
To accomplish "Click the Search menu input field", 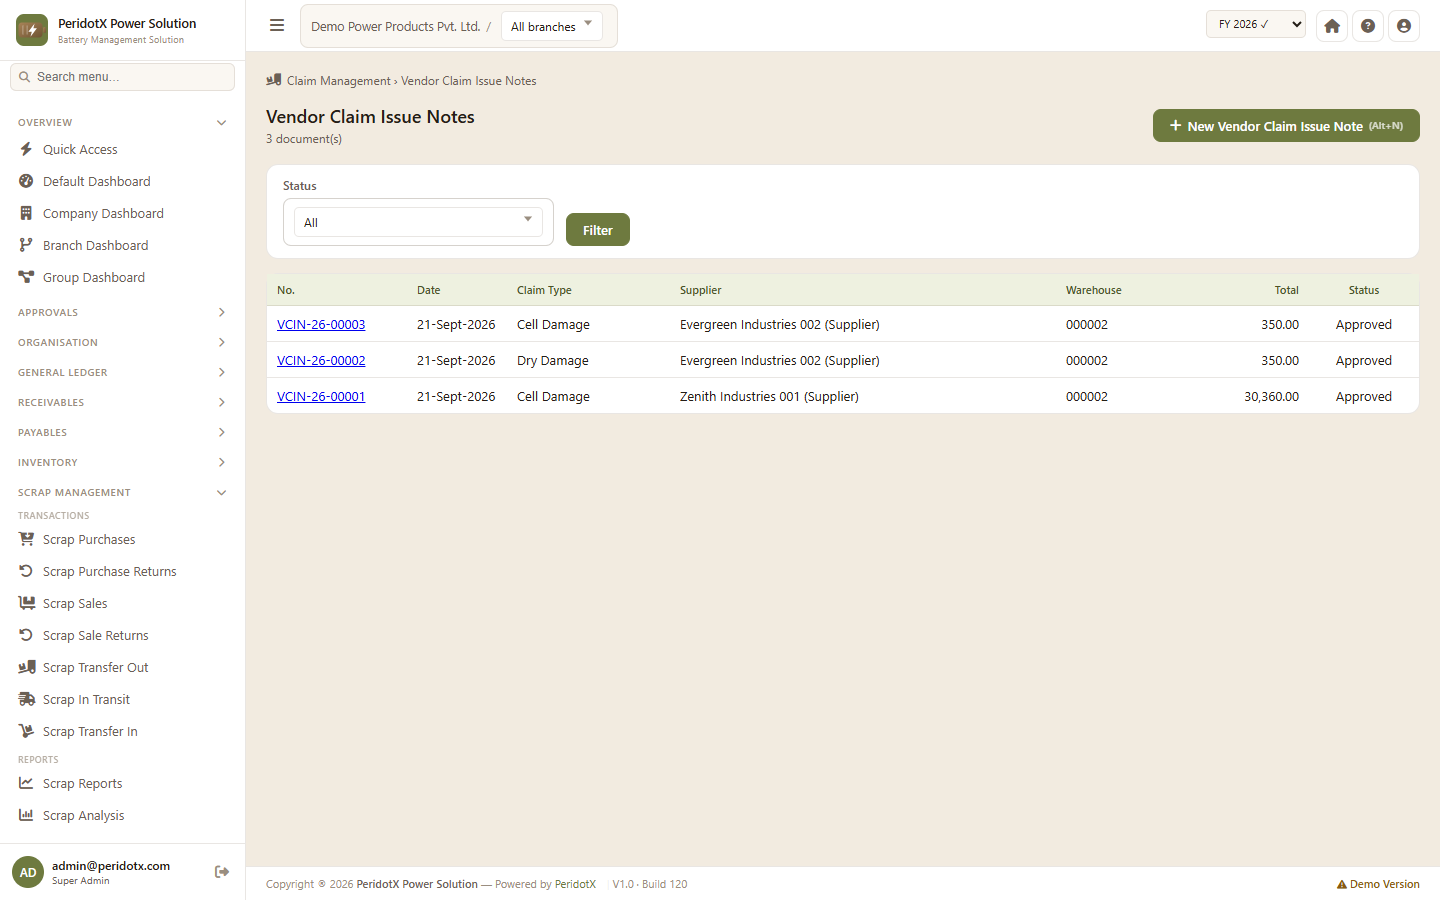I will (122, 77).
